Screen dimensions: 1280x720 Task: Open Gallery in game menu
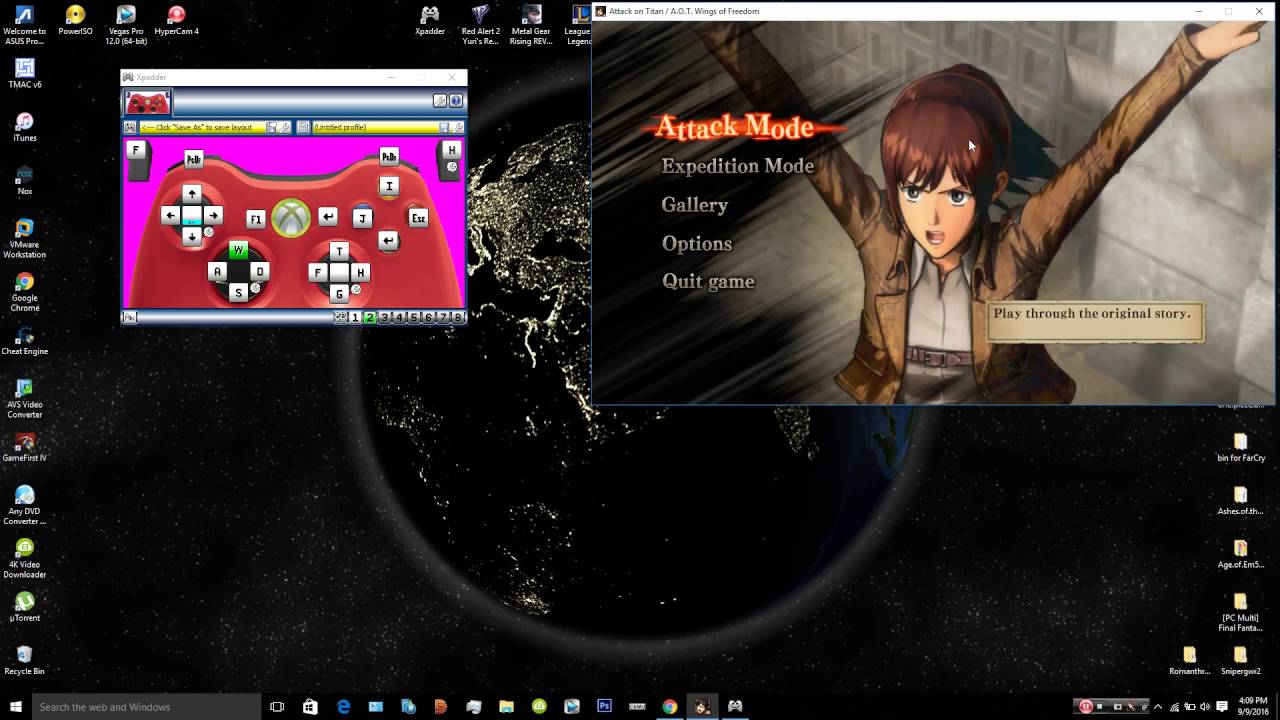[x=694, y=205]
